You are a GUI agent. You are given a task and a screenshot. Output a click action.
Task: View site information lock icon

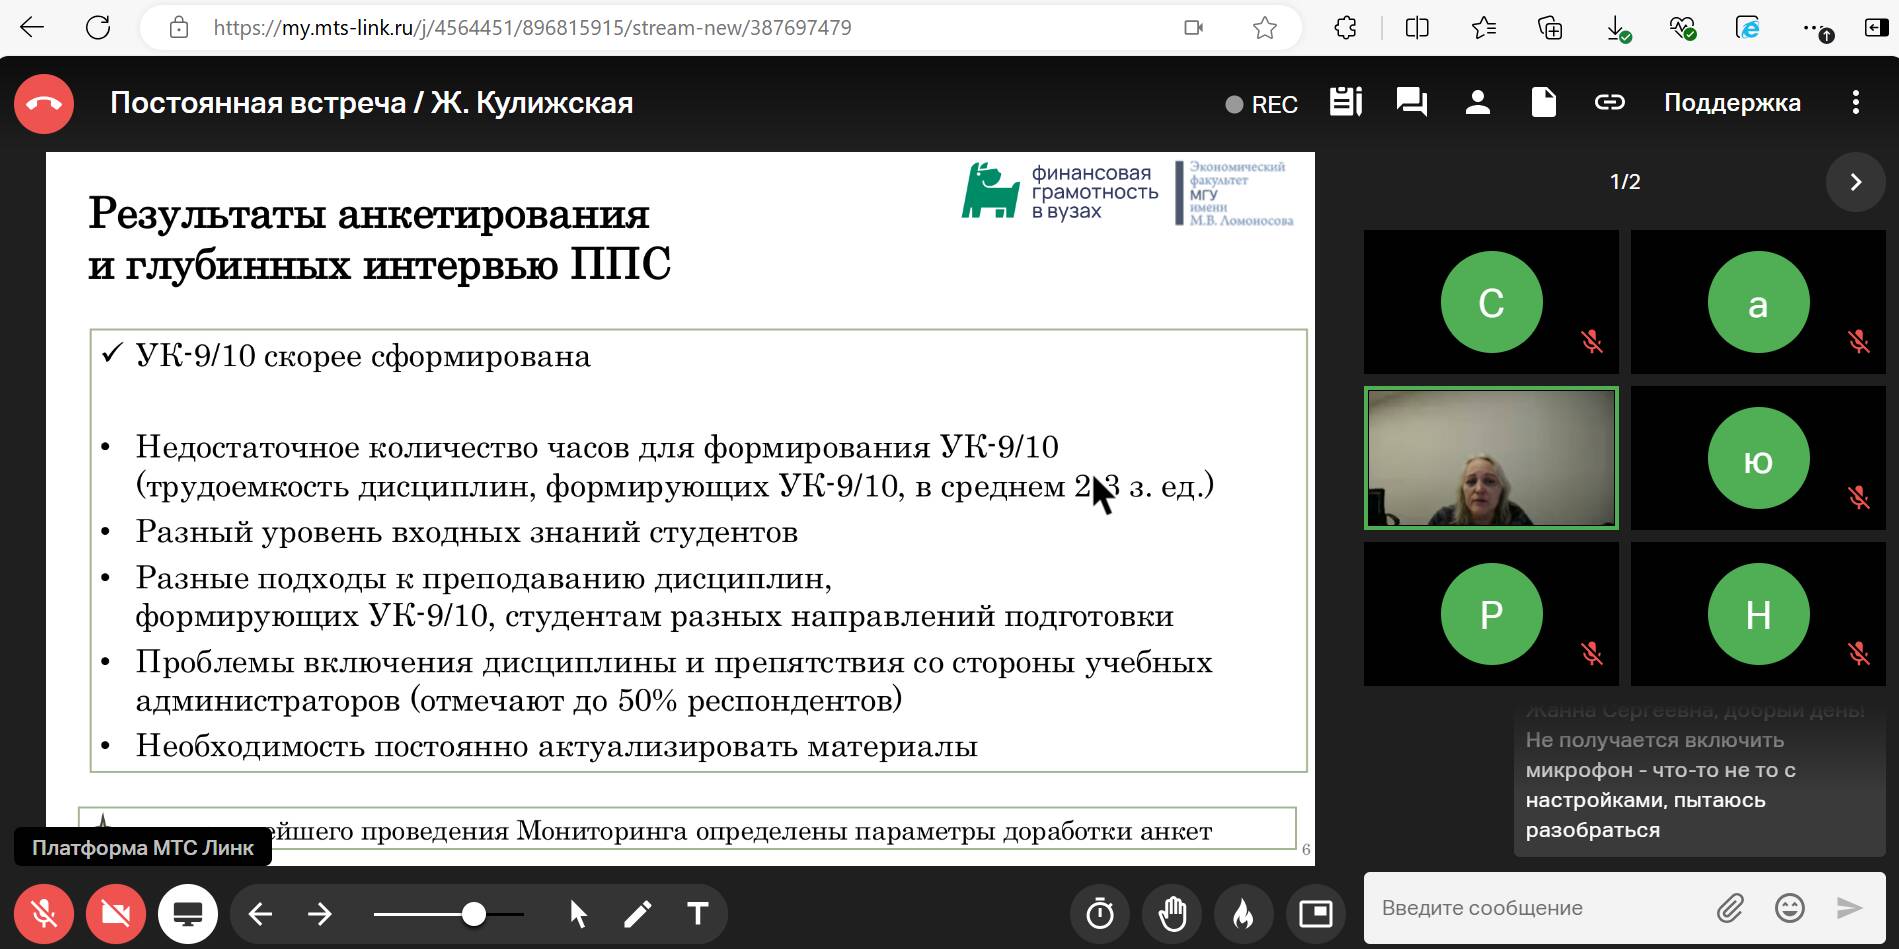click(179, 28)
